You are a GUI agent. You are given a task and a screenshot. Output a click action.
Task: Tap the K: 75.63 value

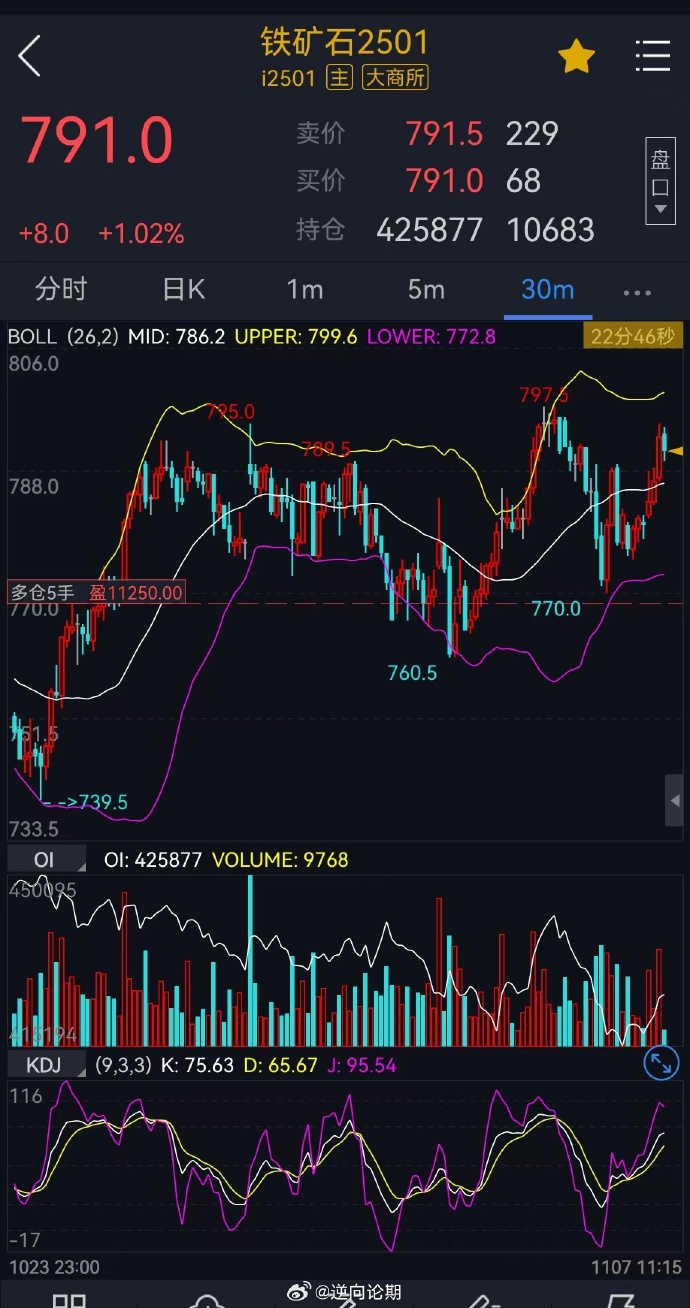click(197, 1066)
